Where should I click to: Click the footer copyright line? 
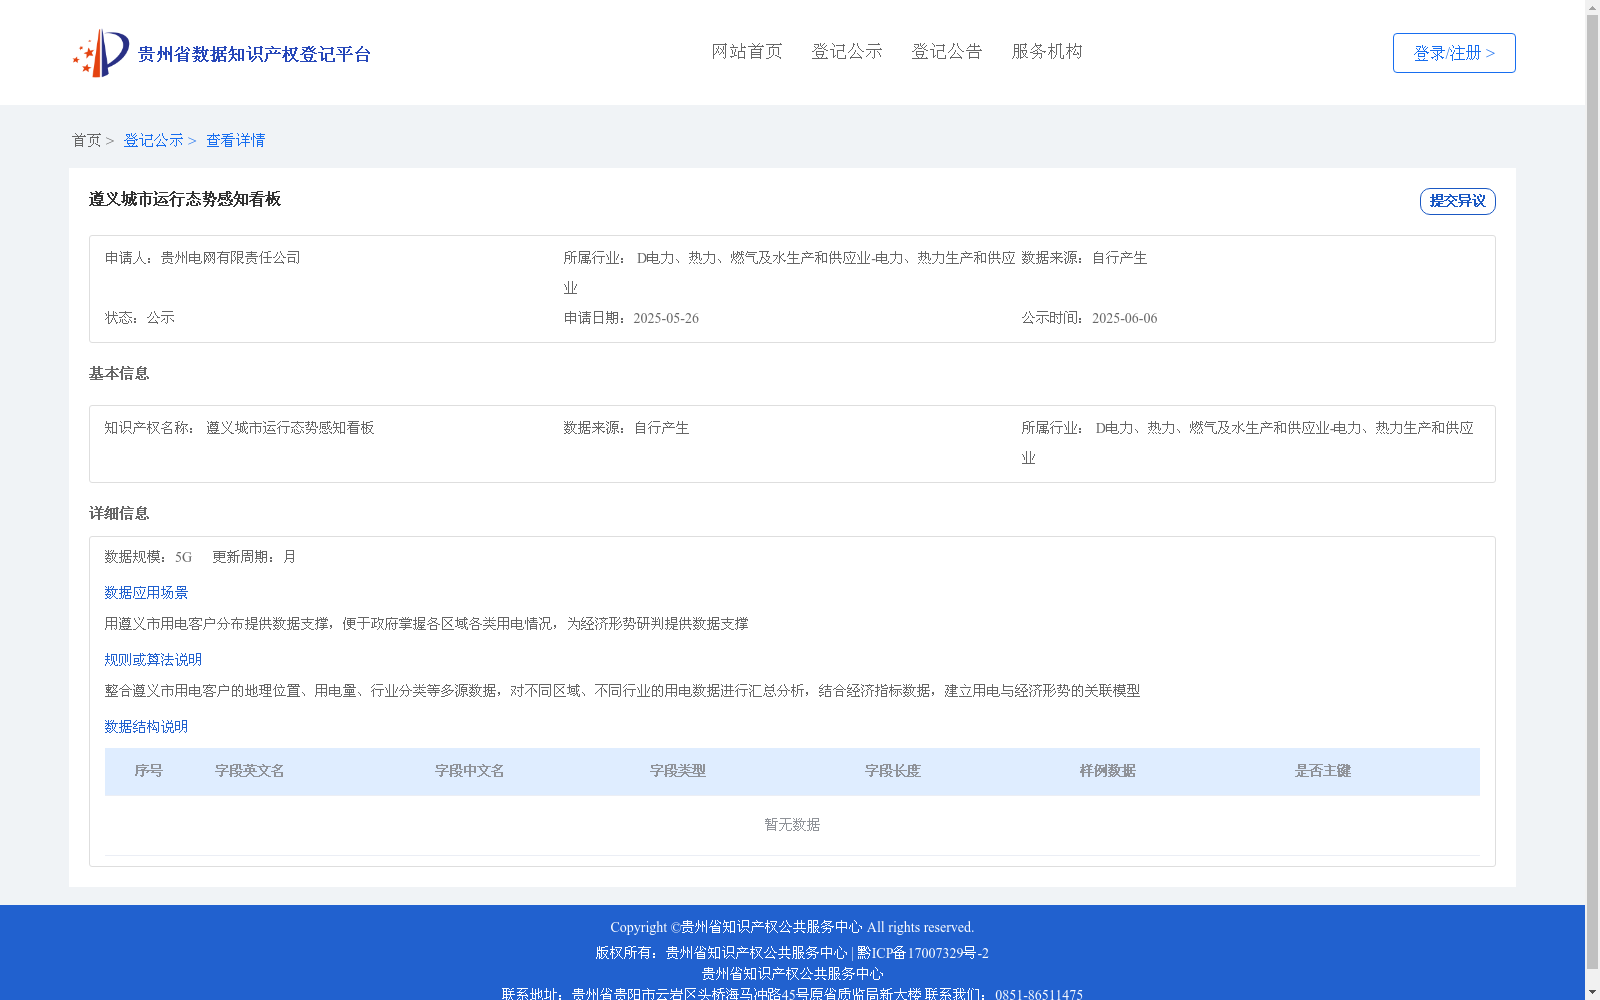coord(792,927)
